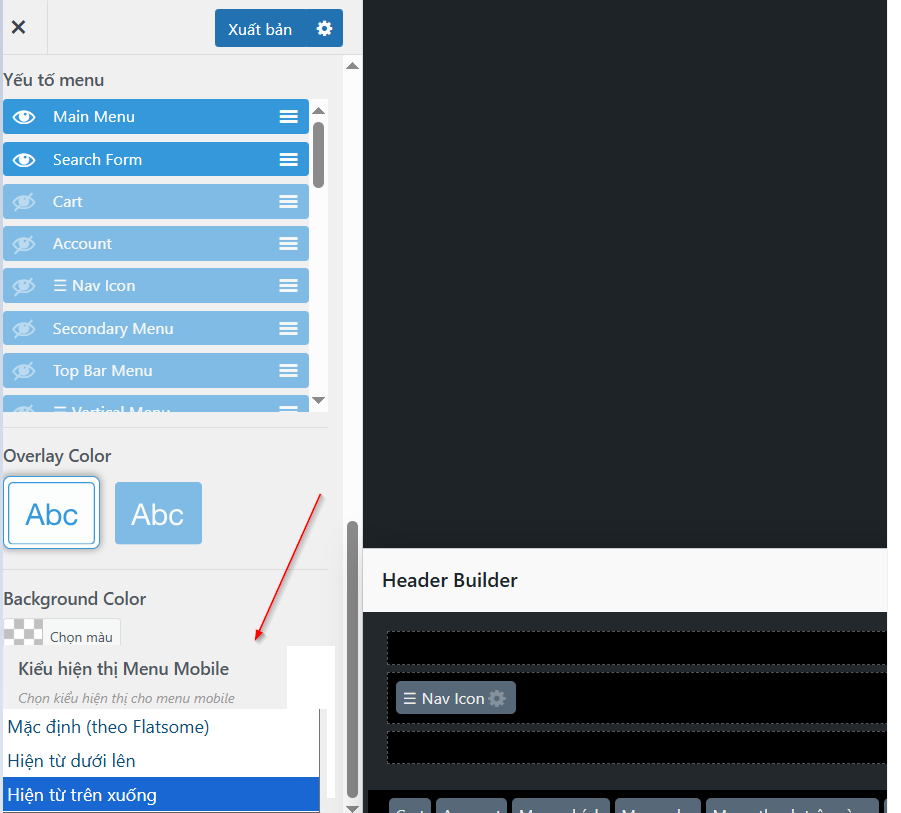Show the Cart element using its eye icon
Screen dimensions: 901x813
tap(24, 202)
